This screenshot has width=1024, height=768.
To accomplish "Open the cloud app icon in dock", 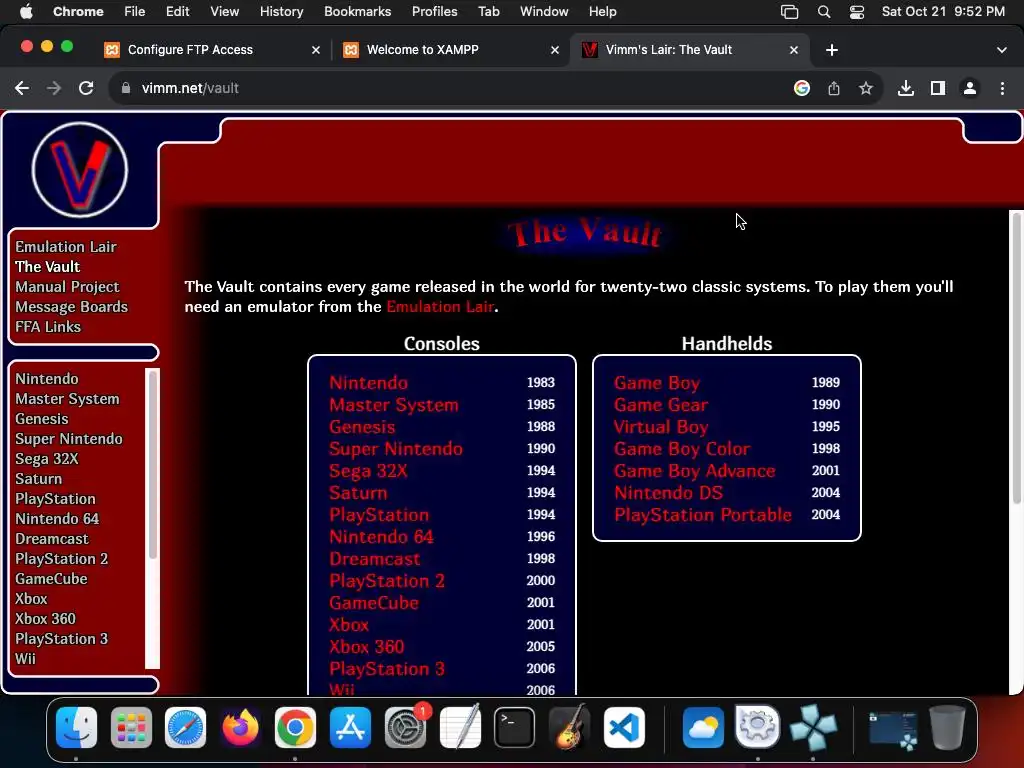I will click(703, 728).
